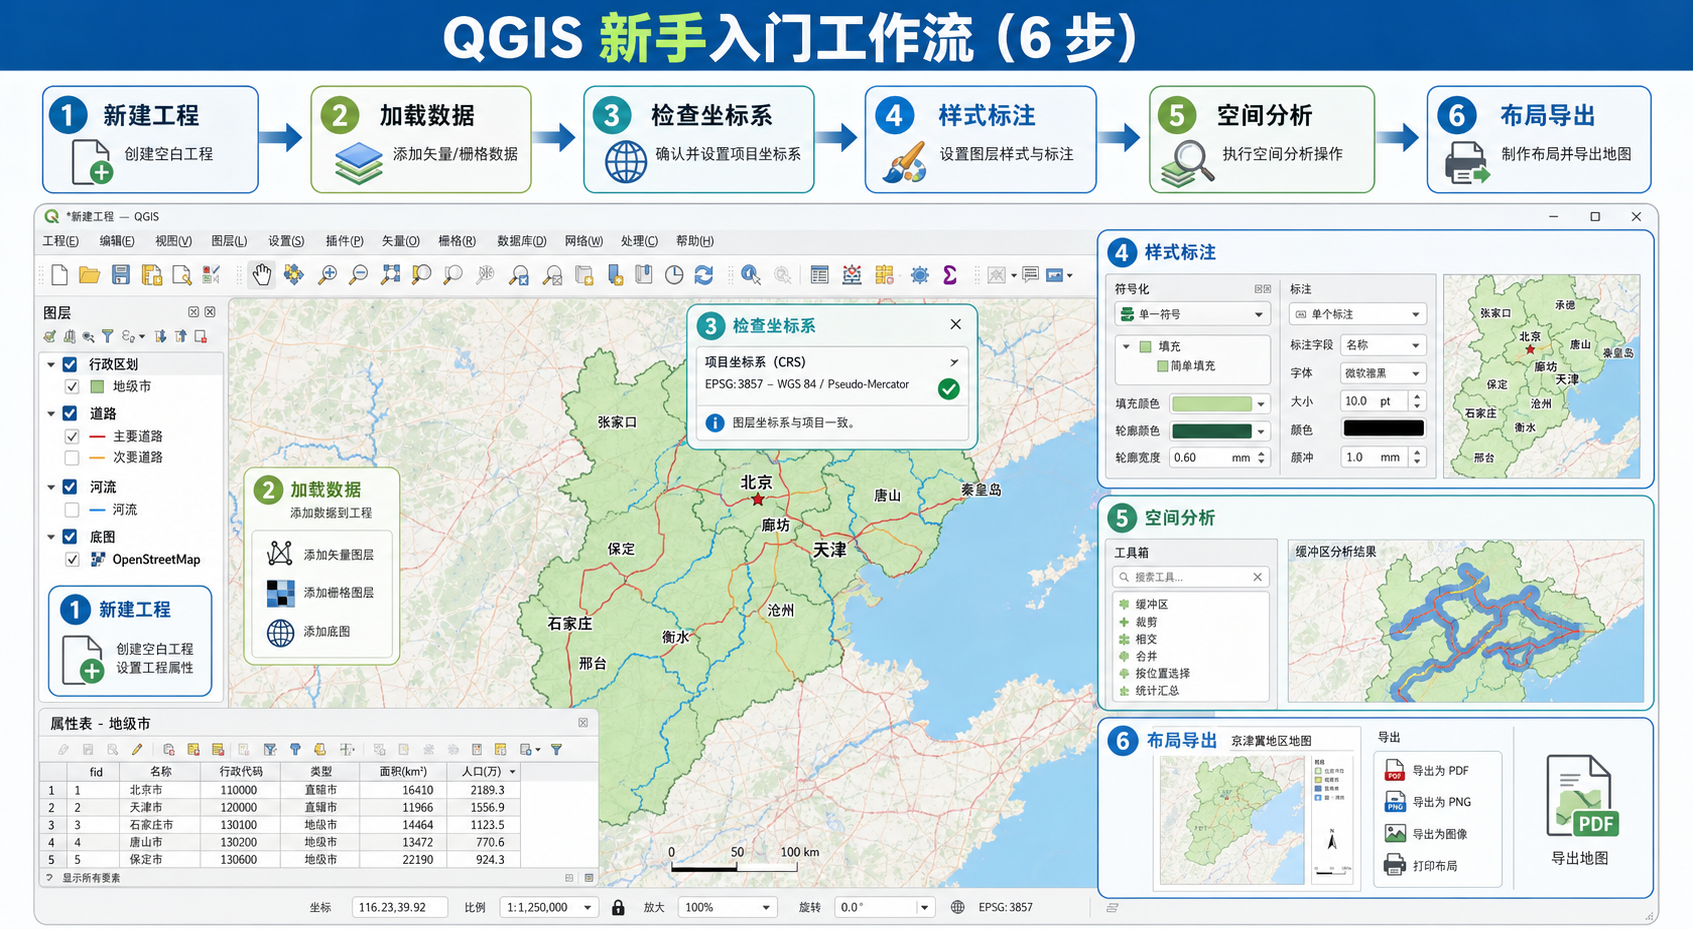Click 导出为 PNG option
The image size is (1693, 929).
pyautogui.click(x=1429, y=802)
